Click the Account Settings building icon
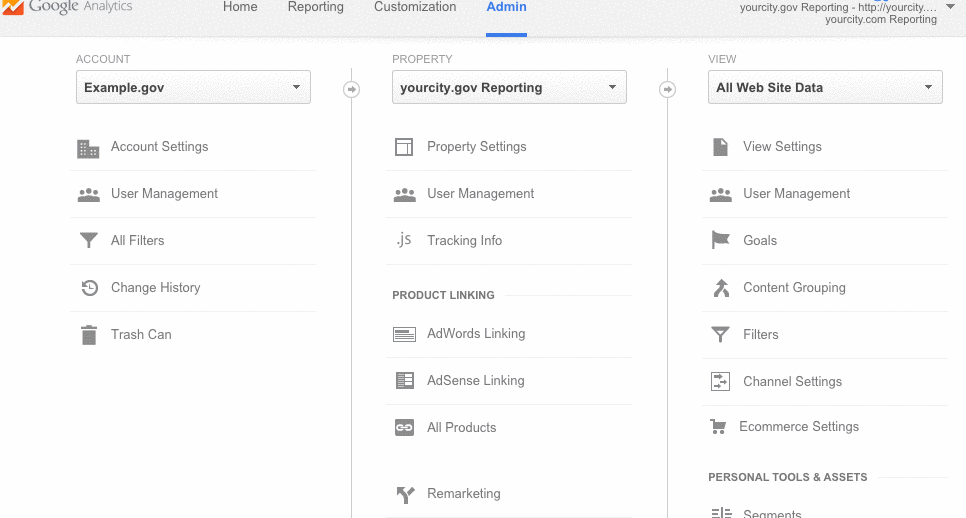 [88, 148]
